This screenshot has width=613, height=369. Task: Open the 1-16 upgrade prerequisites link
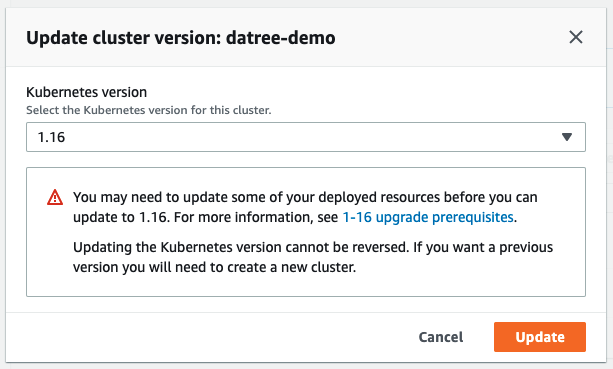coord(428,217)
